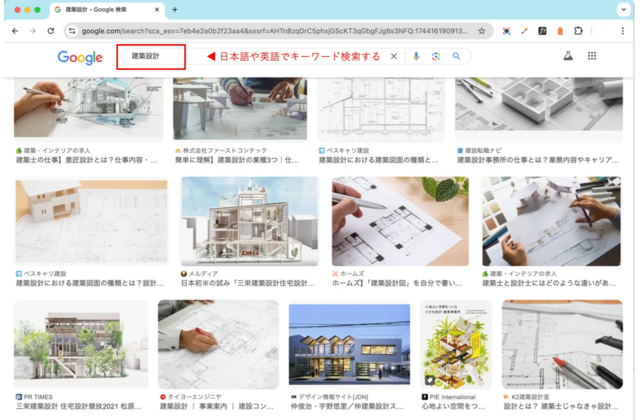Open the PR TIMES green building thumbnail
Image resolution: width=640 pixels, height=420 pixels.
tap(81, 344)
